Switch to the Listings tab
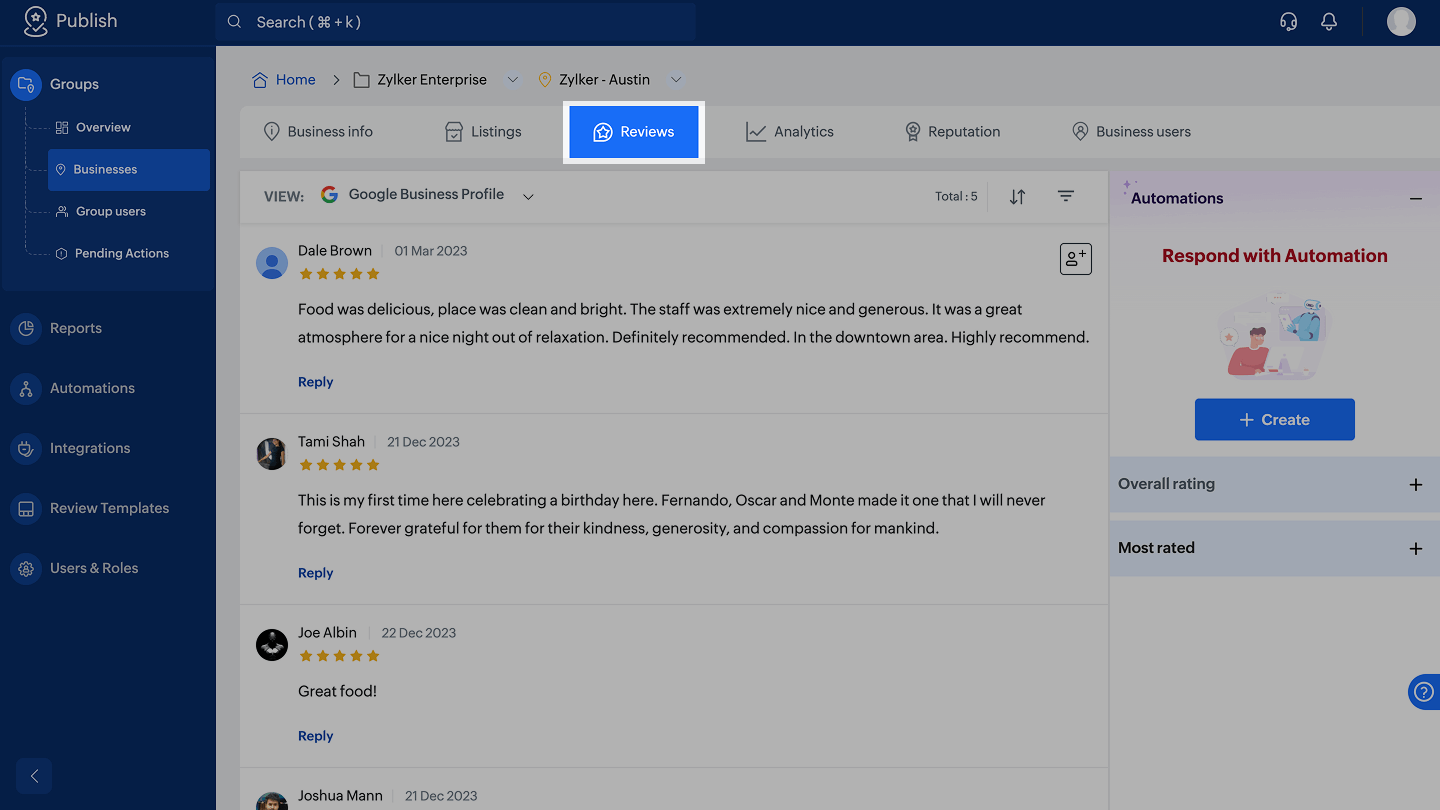The width and height of the screenshot is (1440, 810). point(483,132)
